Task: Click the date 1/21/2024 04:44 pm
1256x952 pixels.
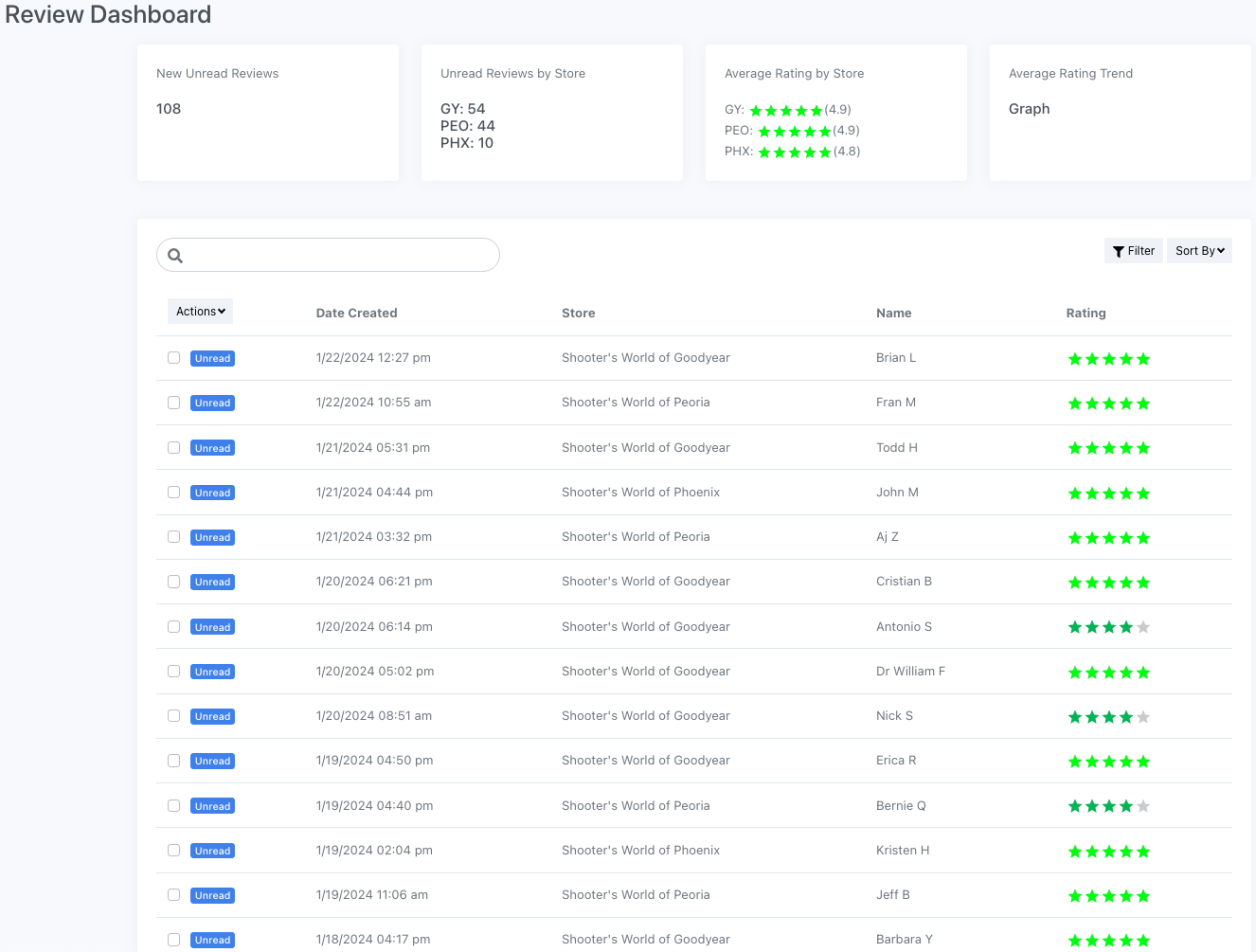Action: click(x=374, y=492)
